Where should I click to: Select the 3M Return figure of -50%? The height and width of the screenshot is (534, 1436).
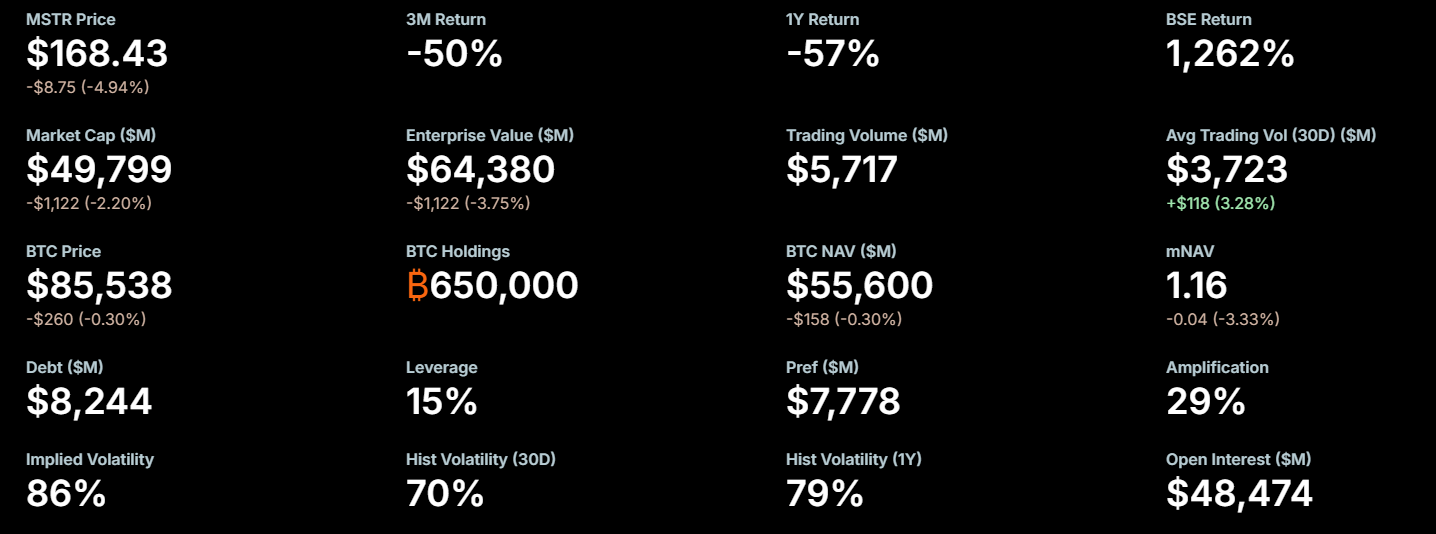(x=454, y=54)
